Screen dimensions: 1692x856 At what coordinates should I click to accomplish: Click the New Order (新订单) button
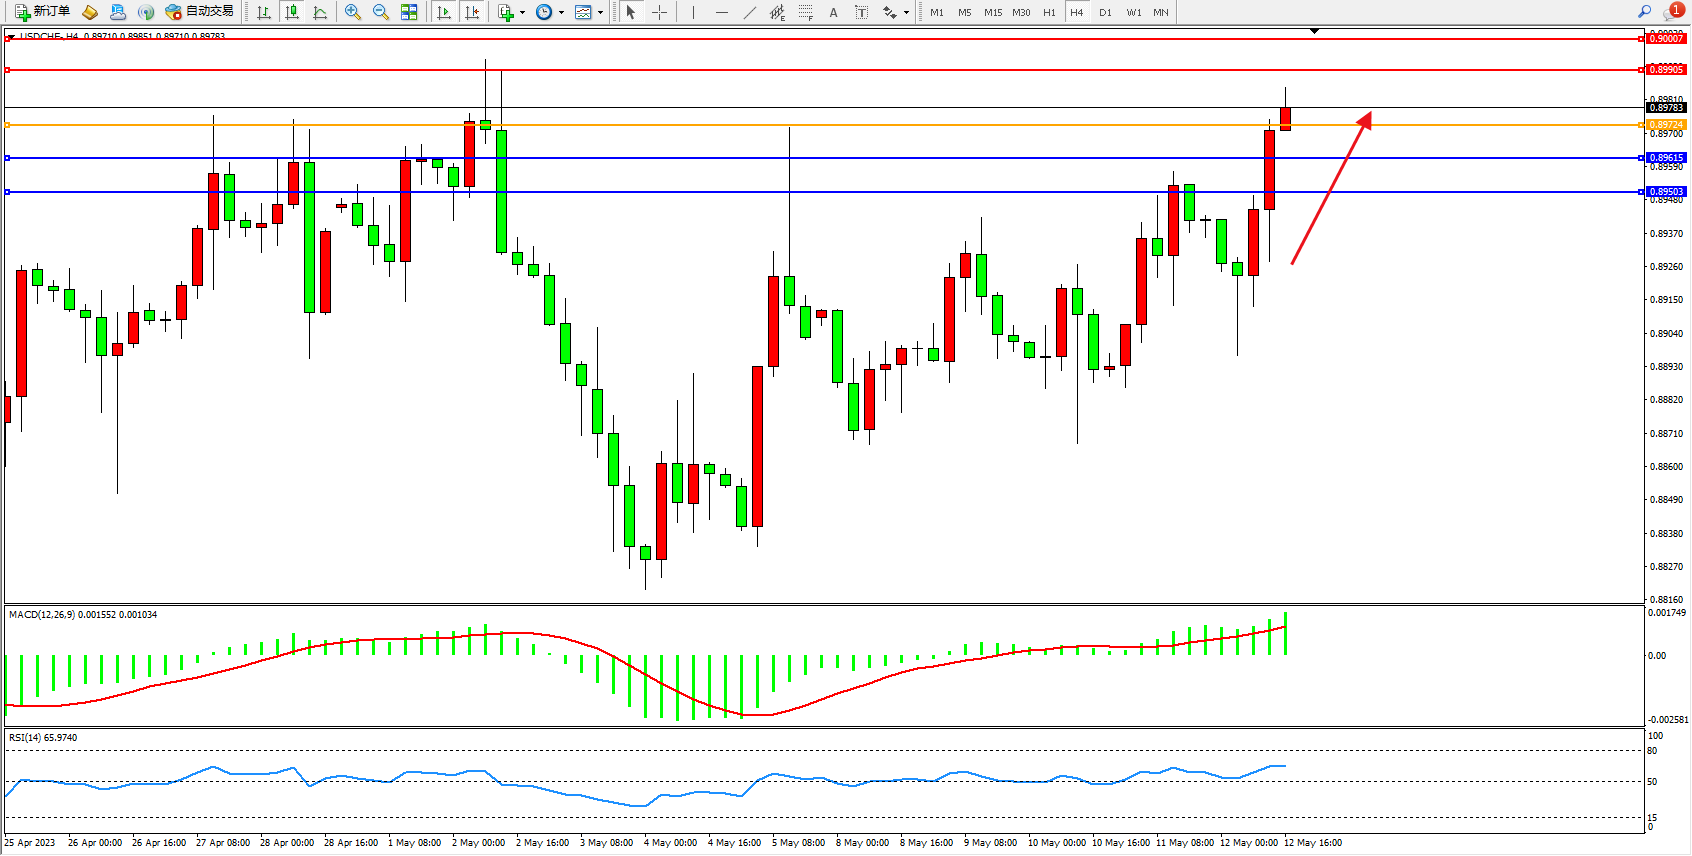tap(42, 12)
